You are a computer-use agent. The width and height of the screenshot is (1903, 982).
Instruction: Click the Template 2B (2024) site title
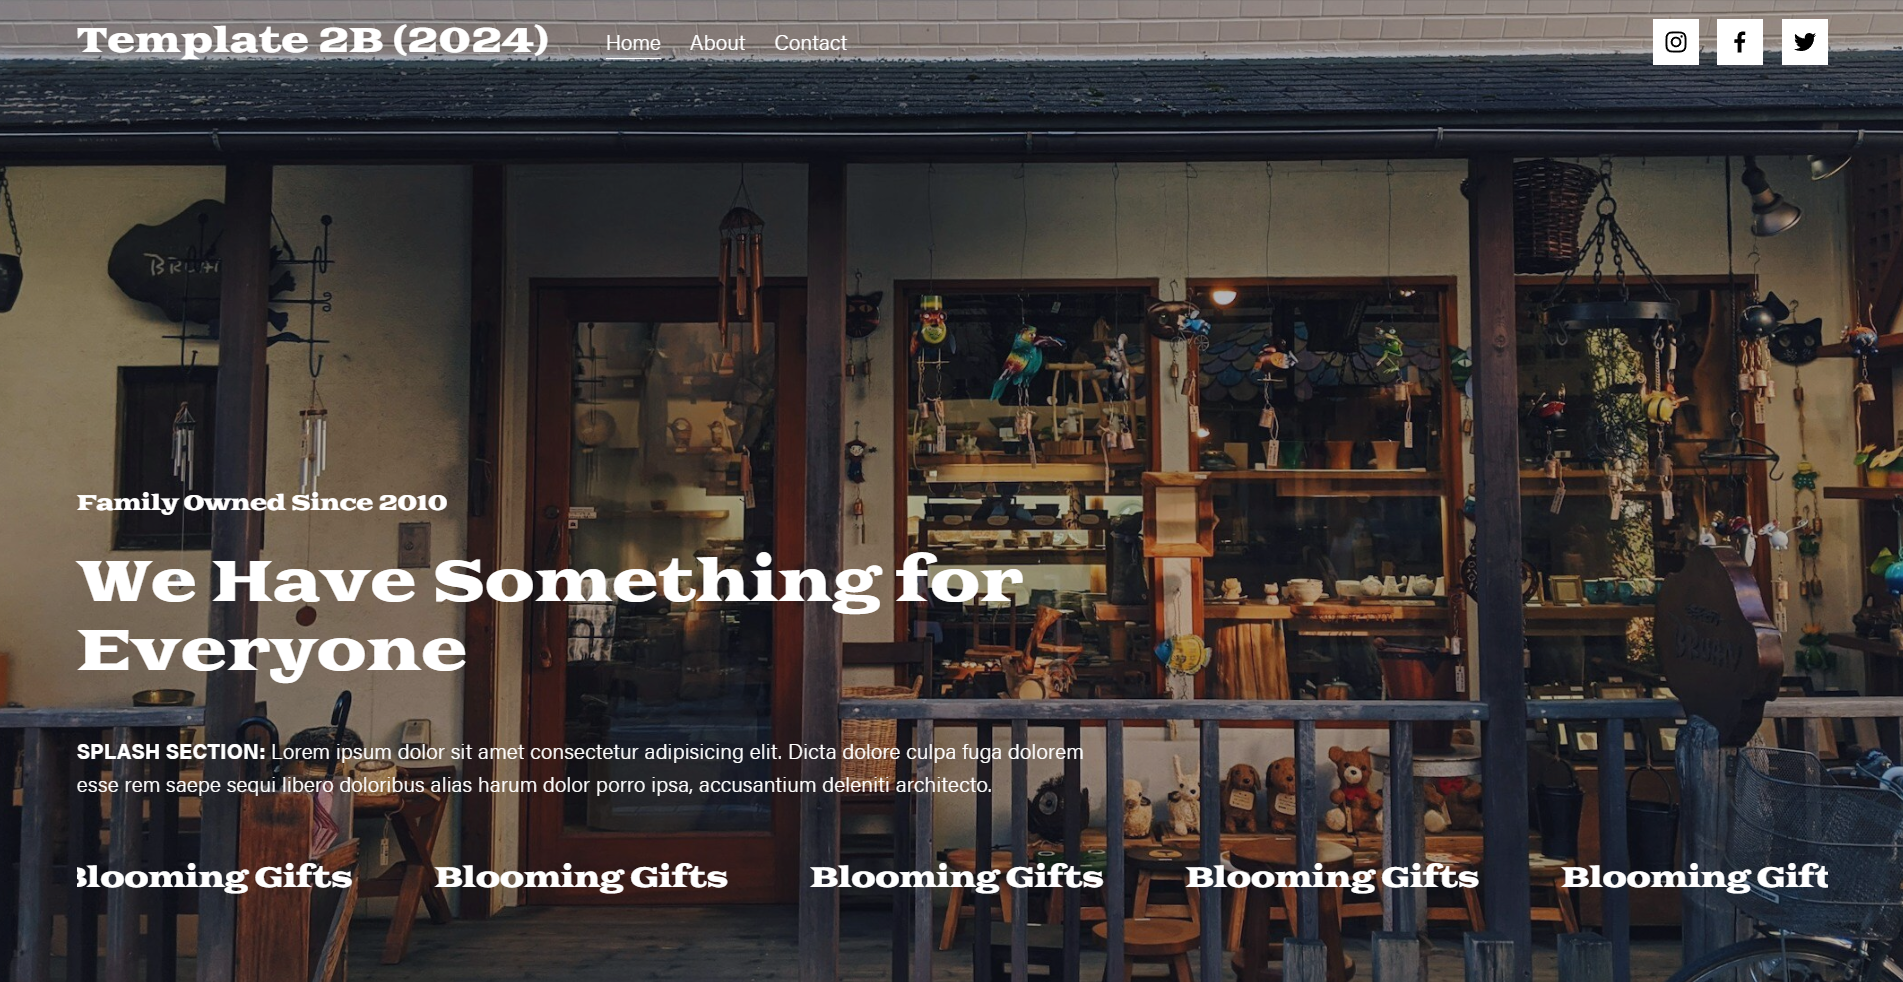point(313,41)
